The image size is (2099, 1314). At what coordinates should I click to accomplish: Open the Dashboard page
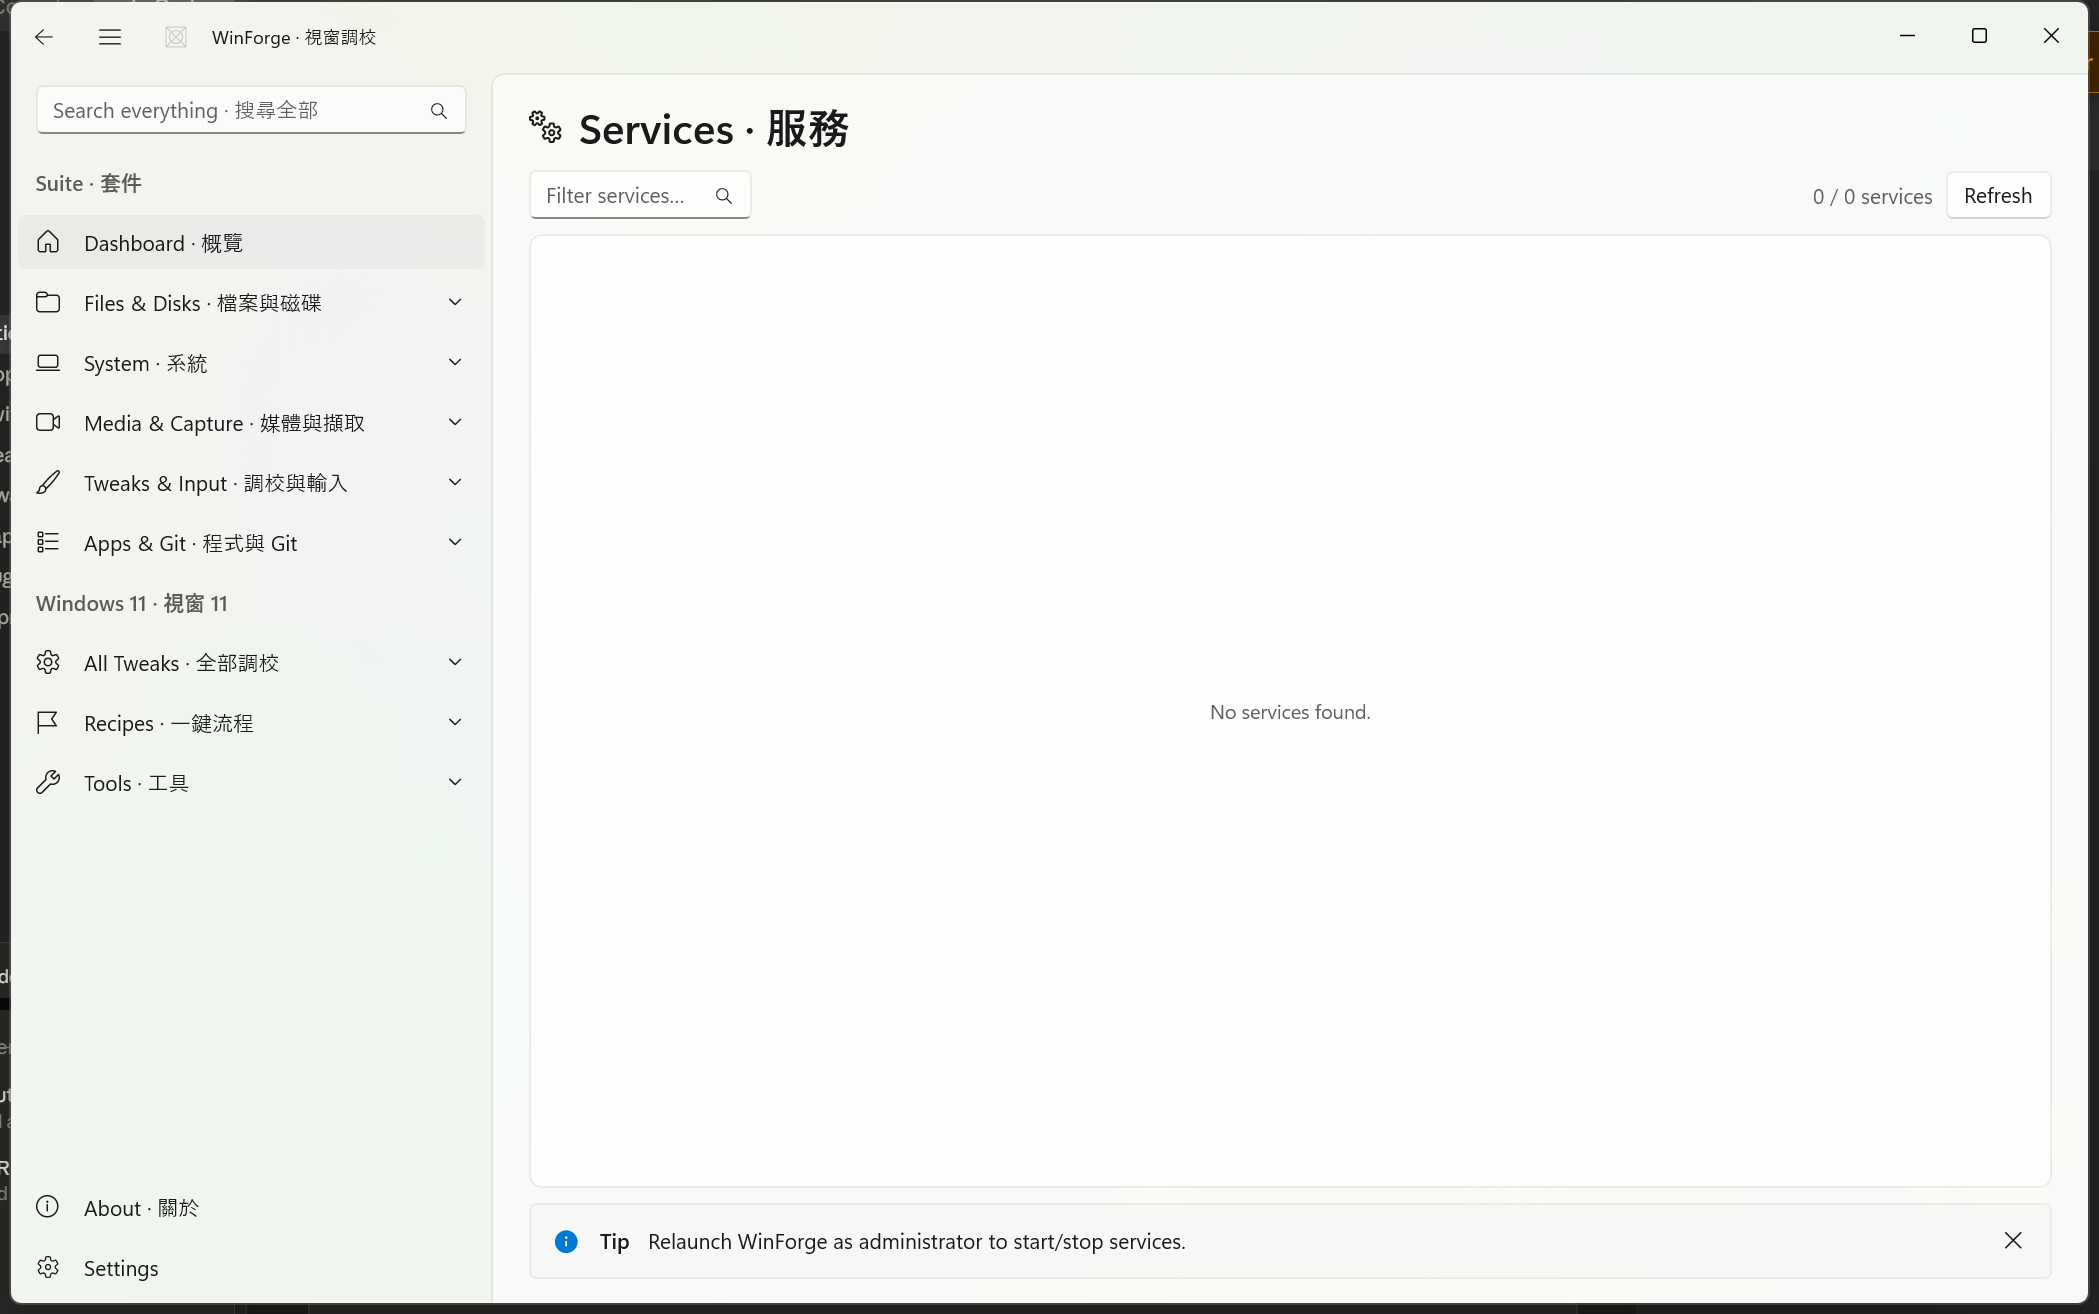(x=251, y=242)
